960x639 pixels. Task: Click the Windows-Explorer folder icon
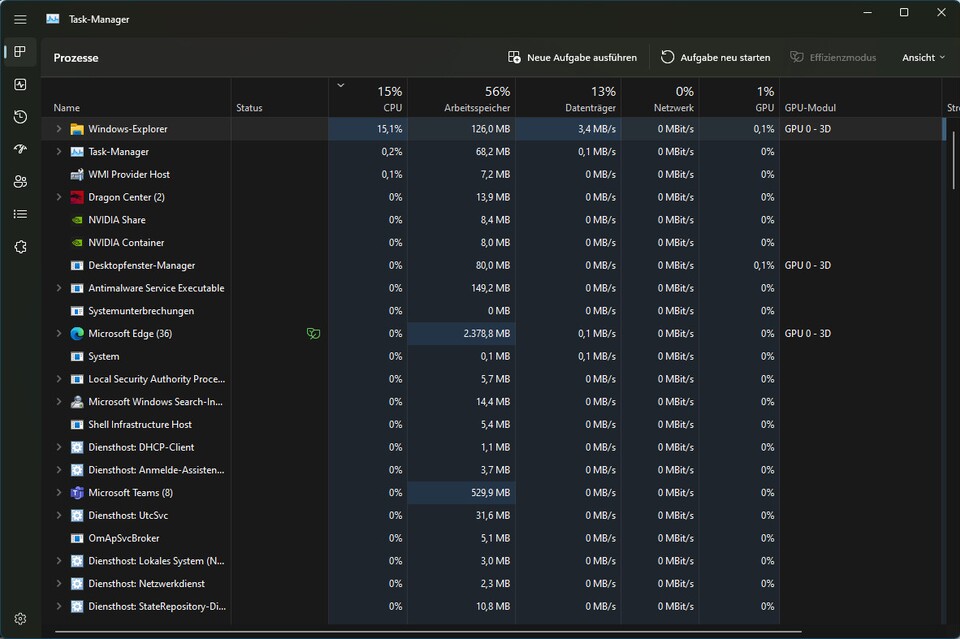[77, 129]
